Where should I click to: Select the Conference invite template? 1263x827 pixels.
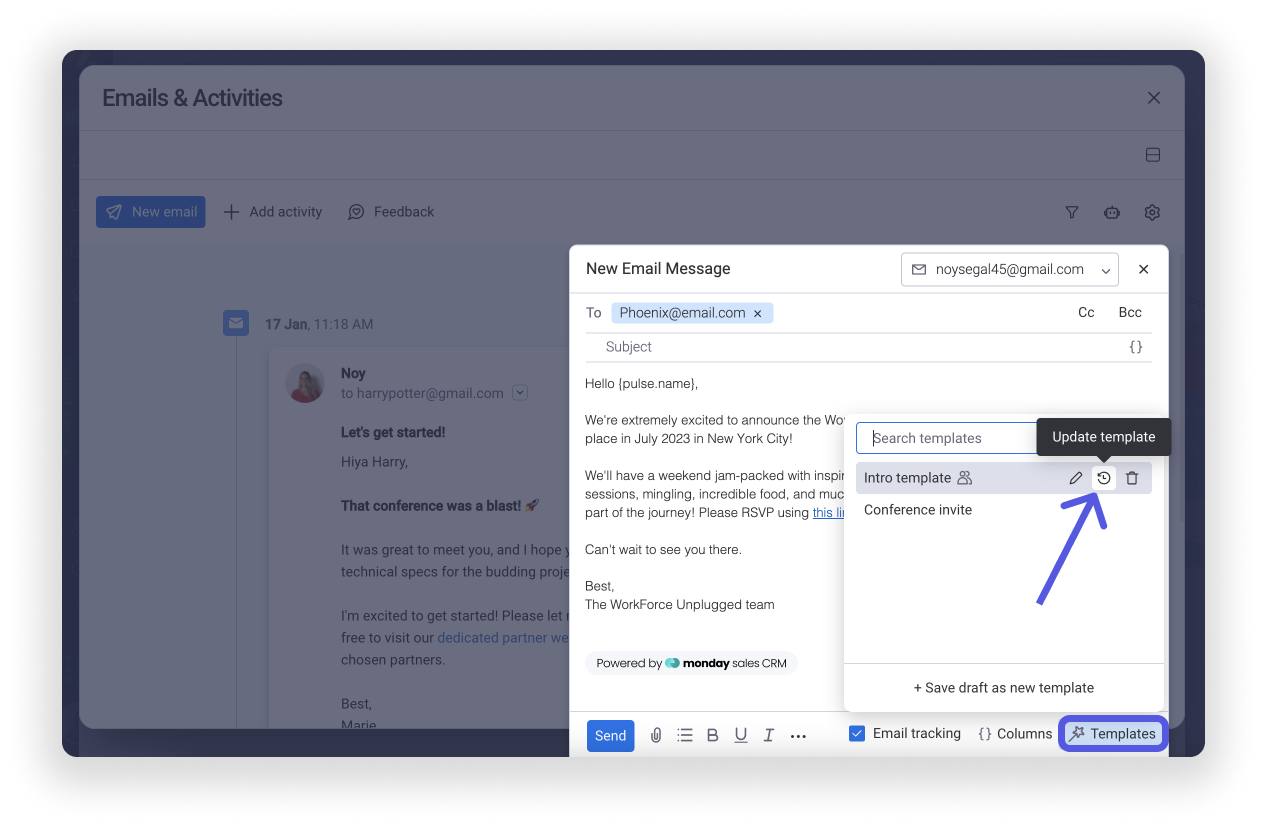pos(917,510)
